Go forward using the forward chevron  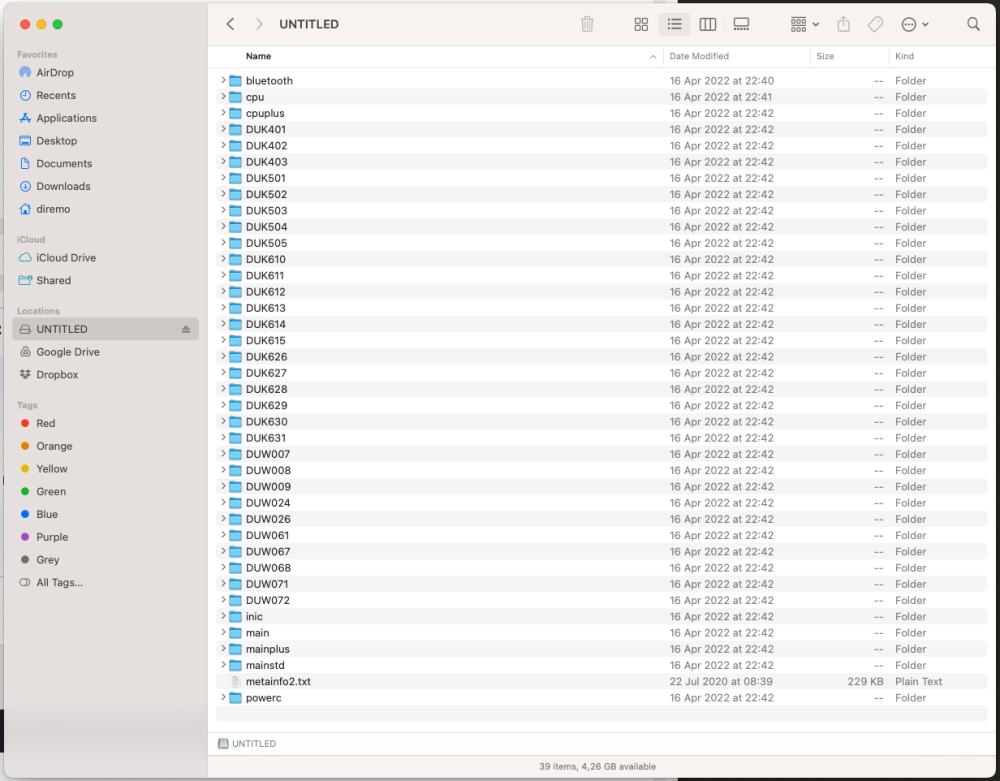tap(258, 24)
